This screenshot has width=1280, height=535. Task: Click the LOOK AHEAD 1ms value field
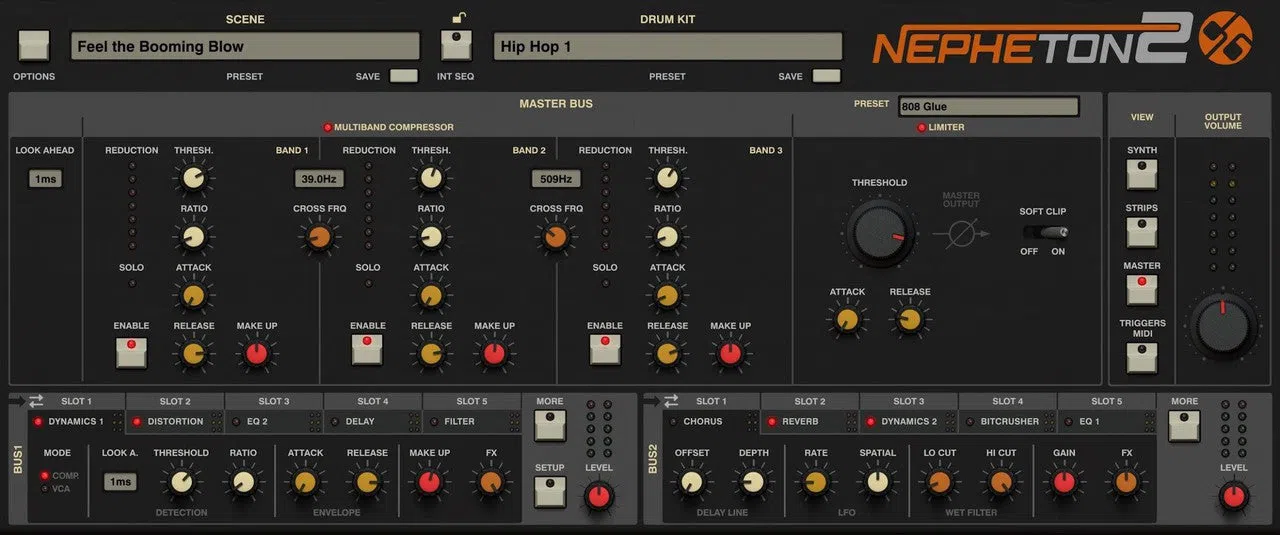click(45, 179)
